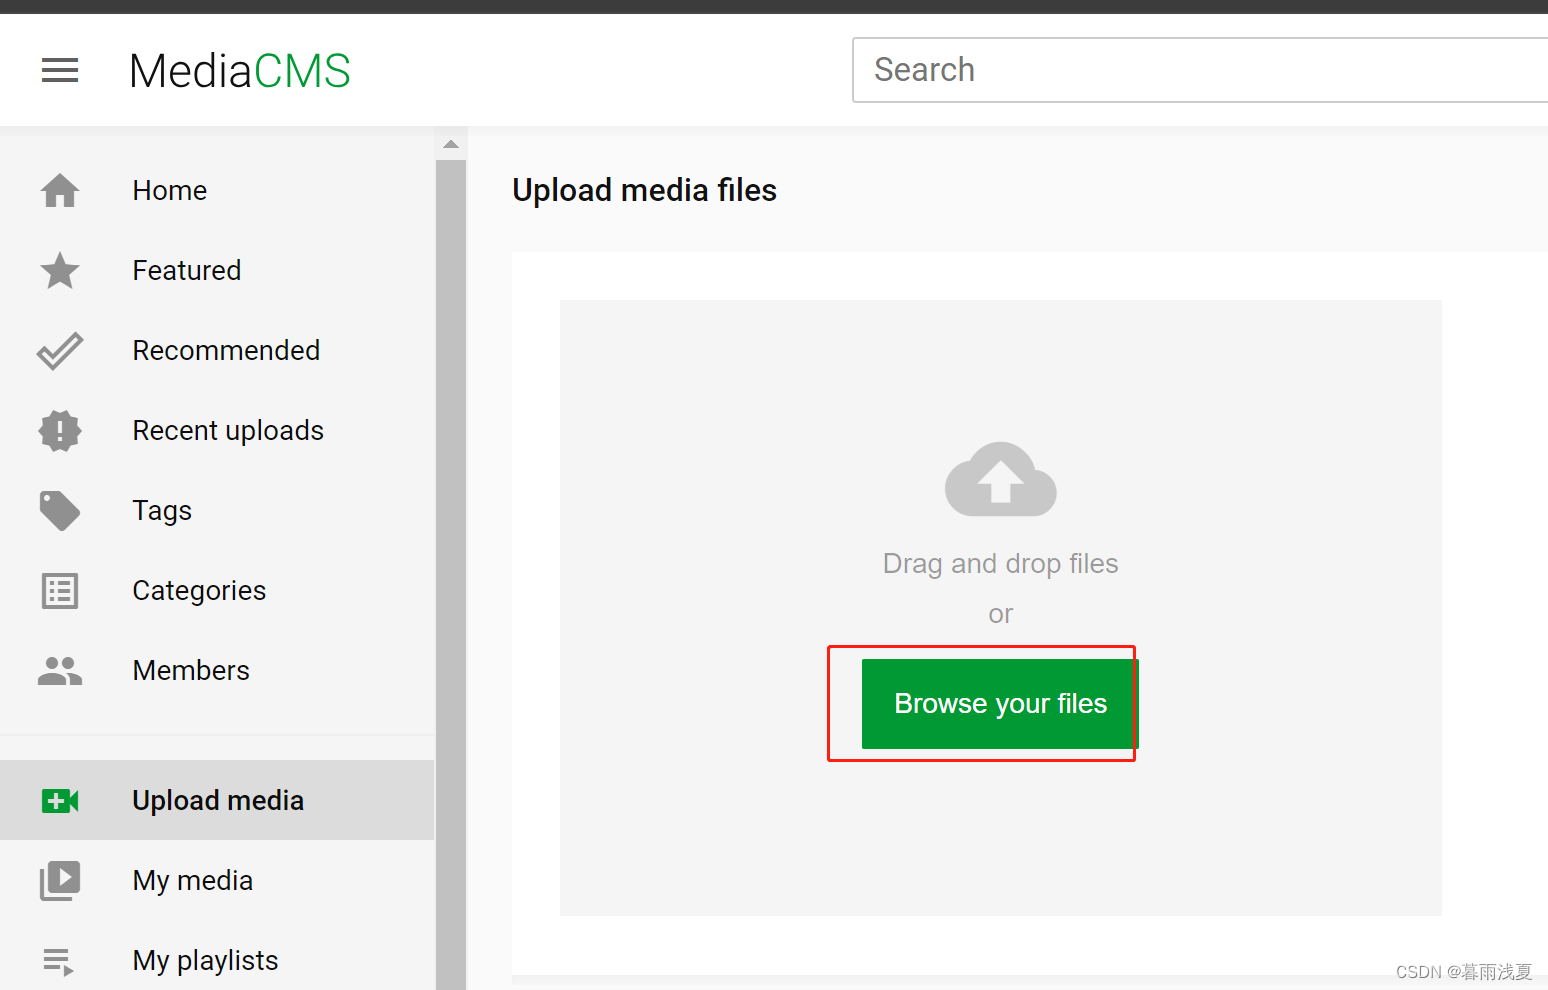
Task: Focus the Search input field
Action: (1200, 70)
